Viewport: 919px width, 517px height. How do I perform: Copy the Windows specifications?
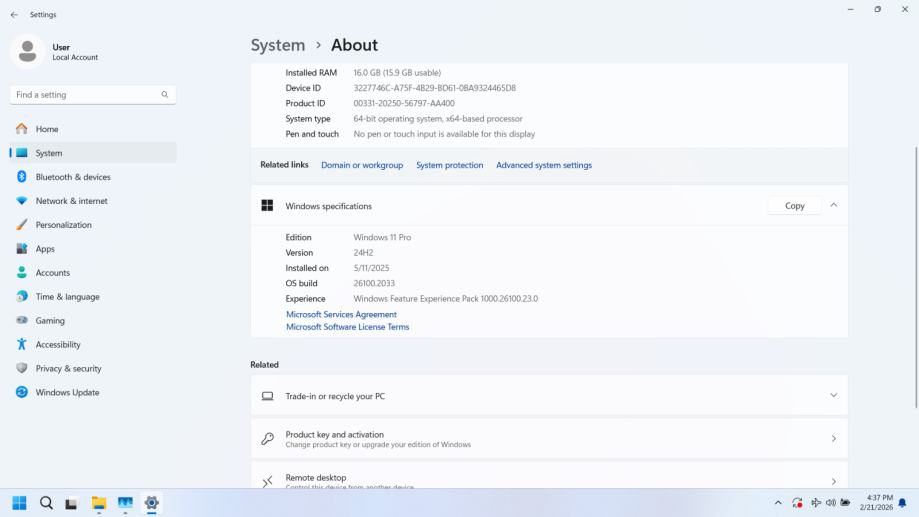(794, 206)
